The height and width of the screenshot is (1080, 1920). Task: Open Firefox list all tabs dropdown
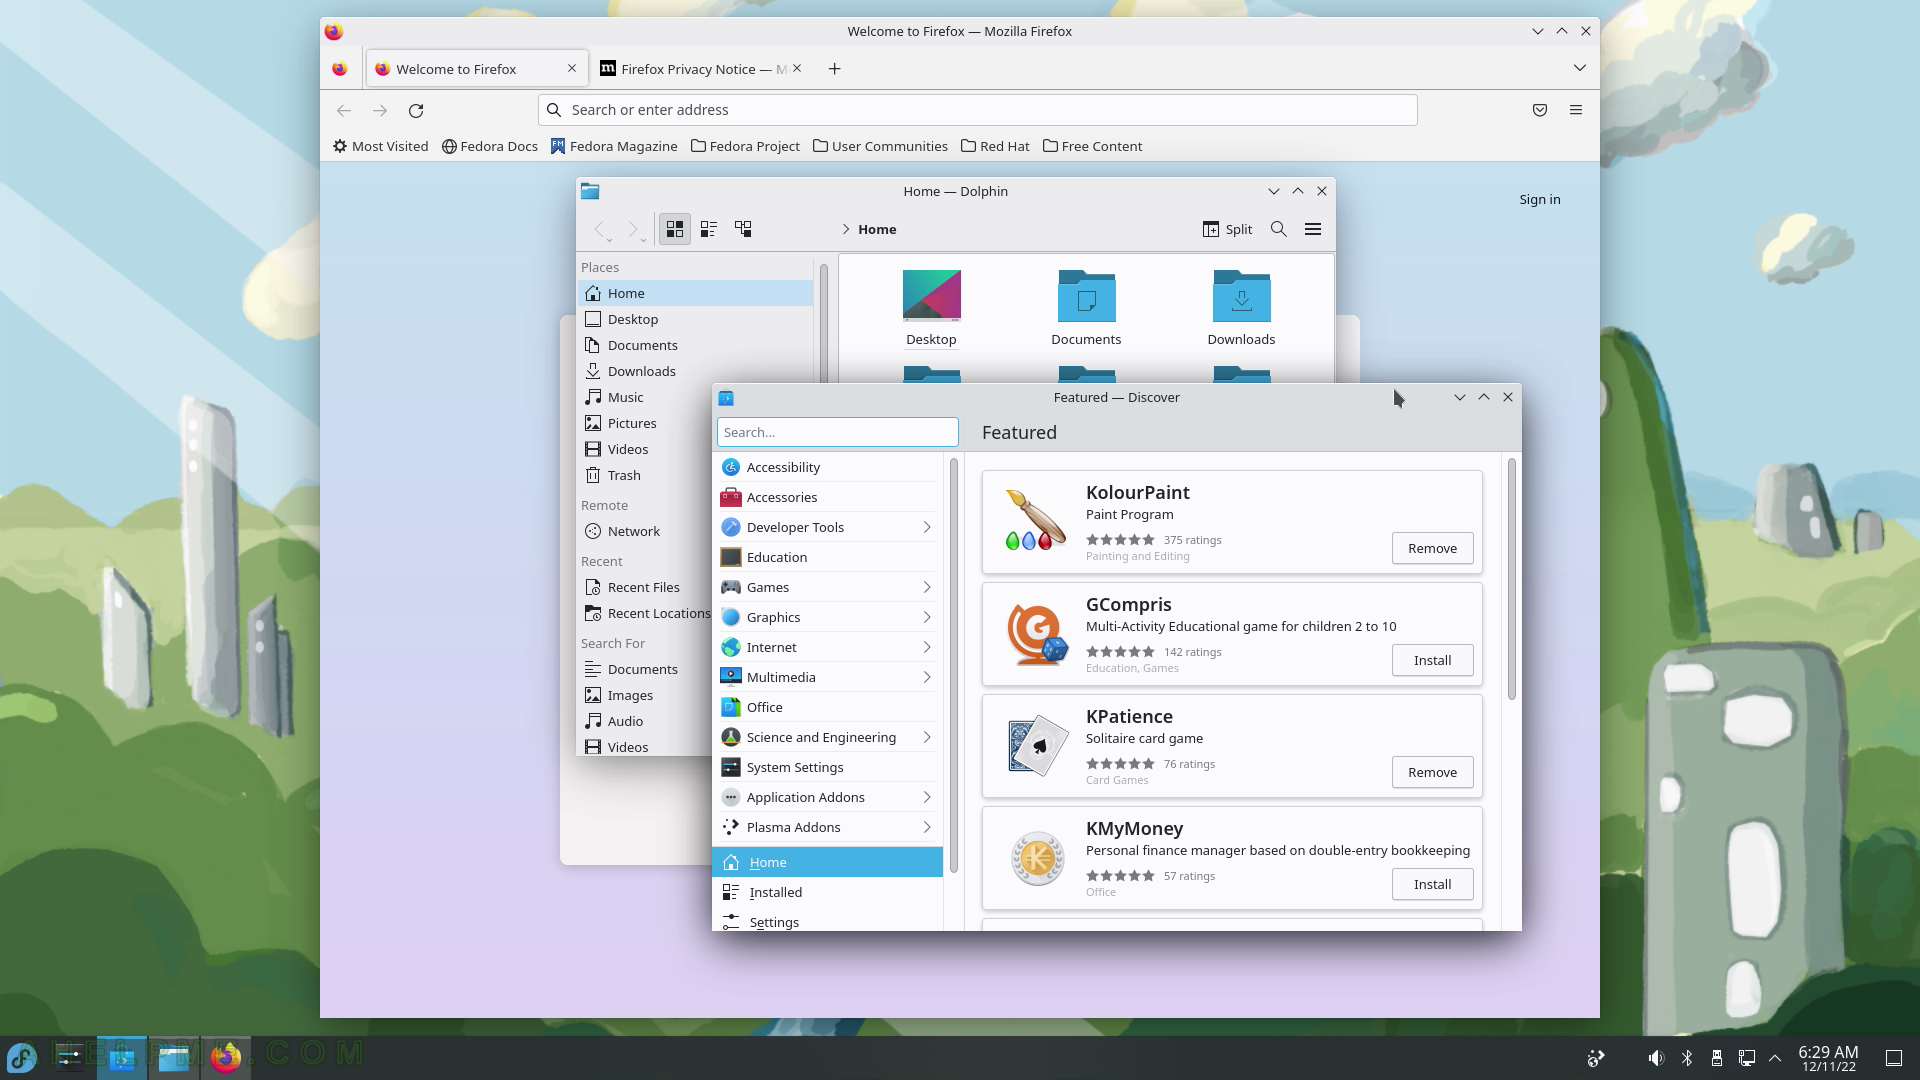coord(1580,68)
